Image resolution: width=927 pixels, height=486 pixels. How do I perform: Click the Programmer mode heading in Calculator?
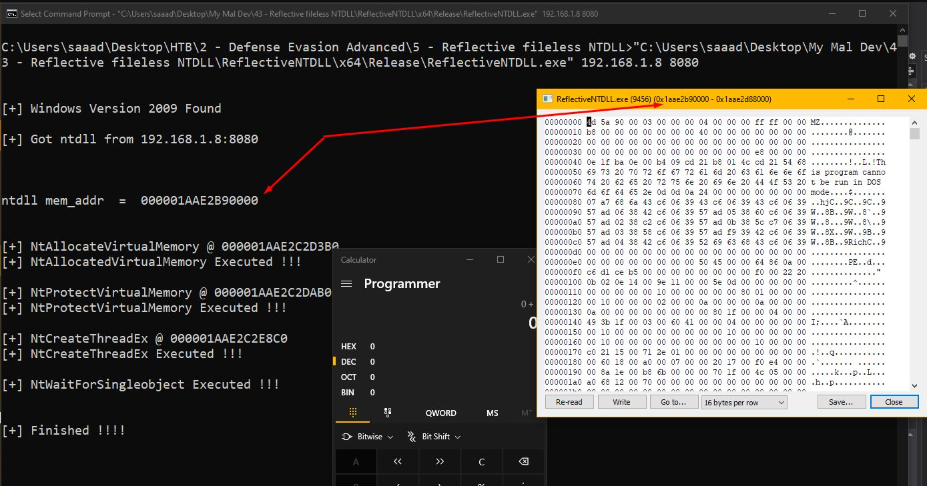pyautogui.click(x=402, y=284)
